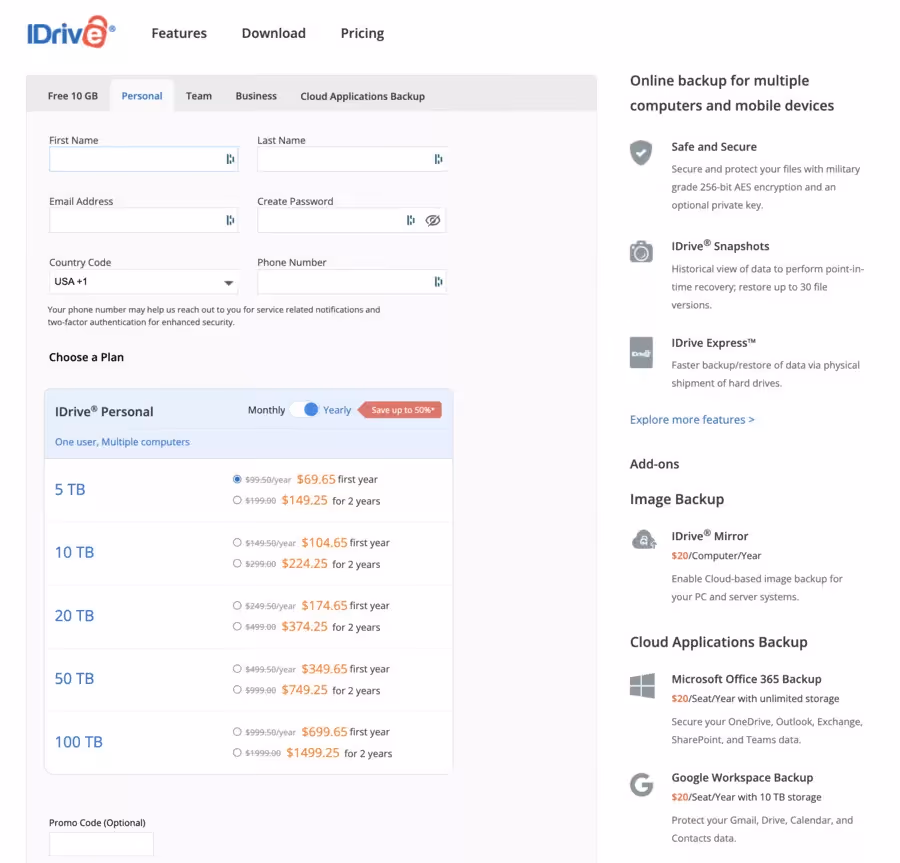Switch to the Business tab
Image resolution: width=900 pixels, height=863 pixels.
coord(256,96)
